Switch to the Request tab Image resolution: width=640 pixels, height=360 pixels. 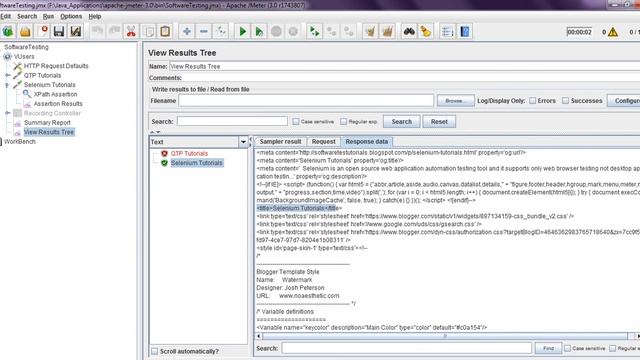323,142
